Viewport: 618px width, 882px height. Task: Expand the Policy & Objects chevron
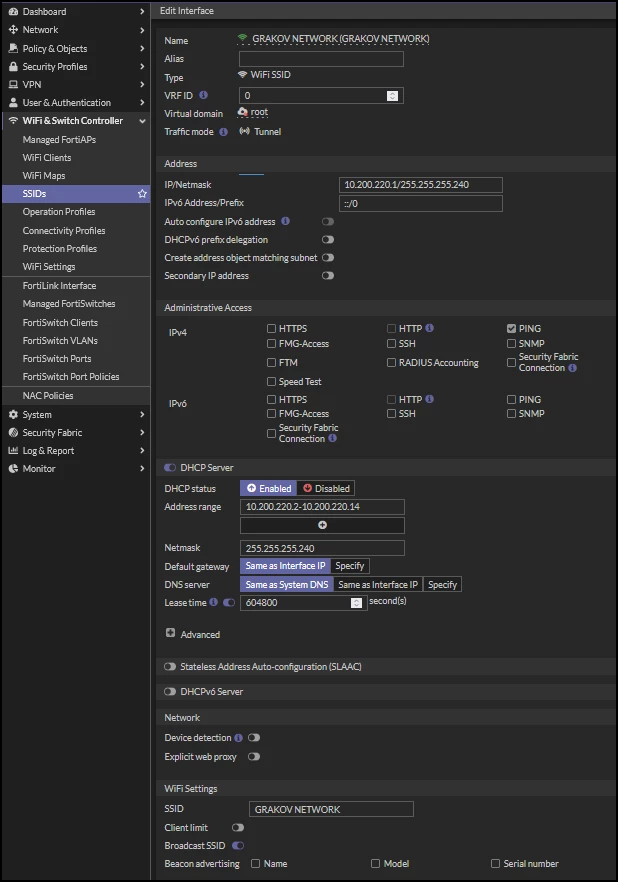[142, 48]
